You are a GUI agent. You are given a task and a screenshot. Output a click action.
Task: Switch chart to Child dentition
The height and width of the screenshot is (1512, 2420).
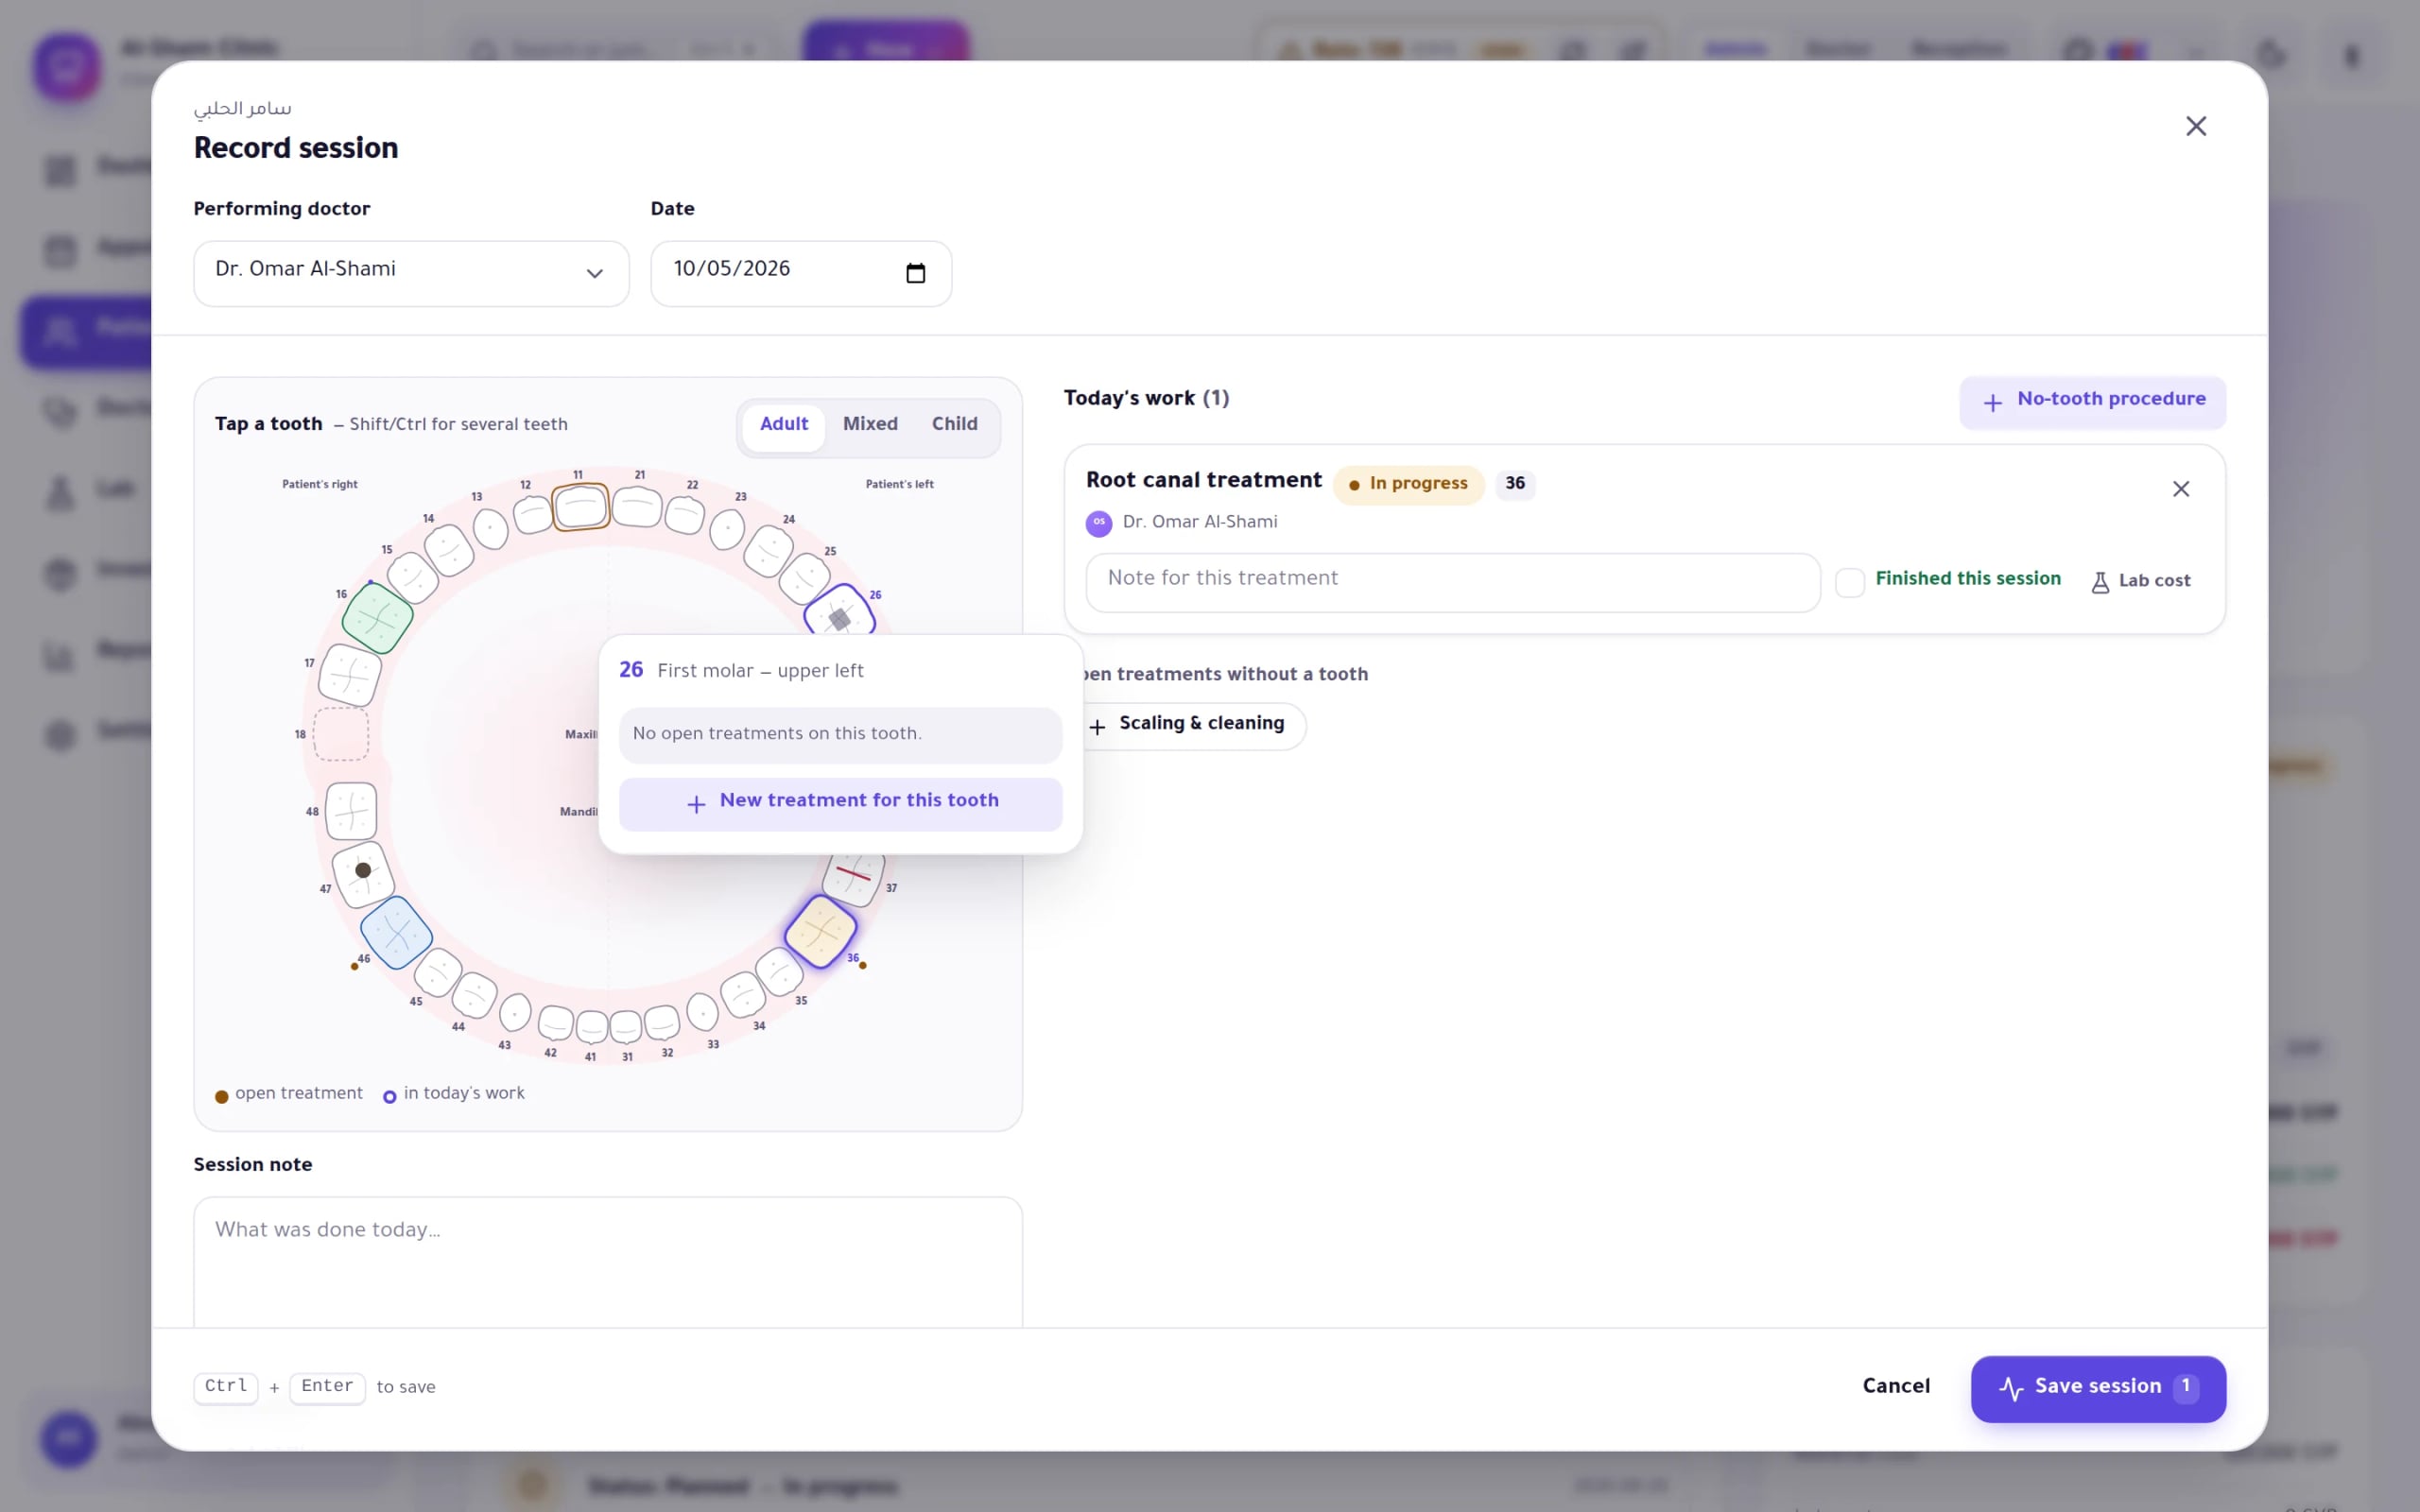point(954,425)
